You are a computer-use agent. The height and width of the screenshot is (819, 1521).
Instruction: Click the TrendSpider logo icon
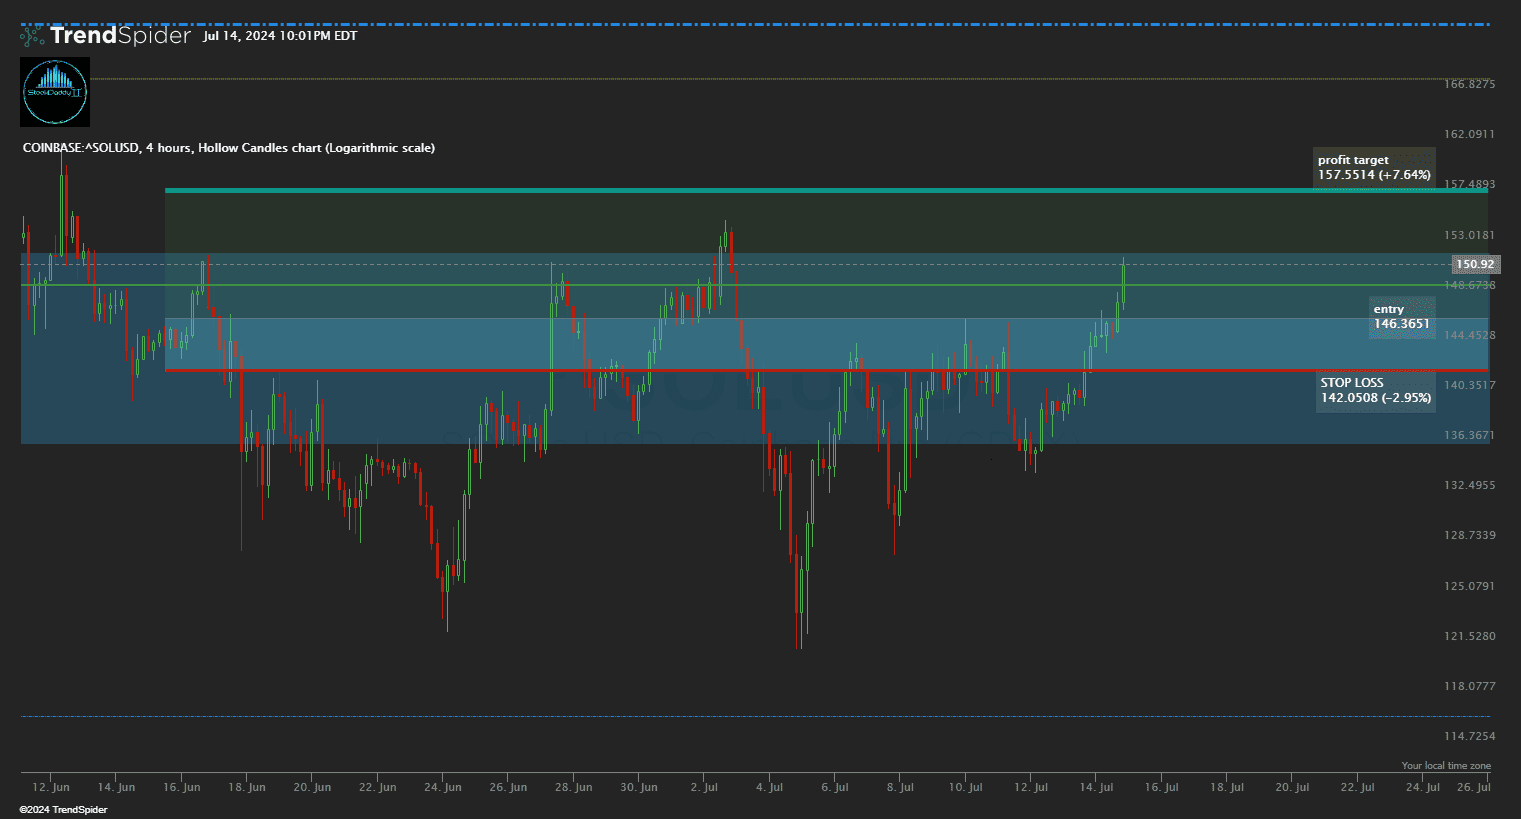tap(32, 36)
